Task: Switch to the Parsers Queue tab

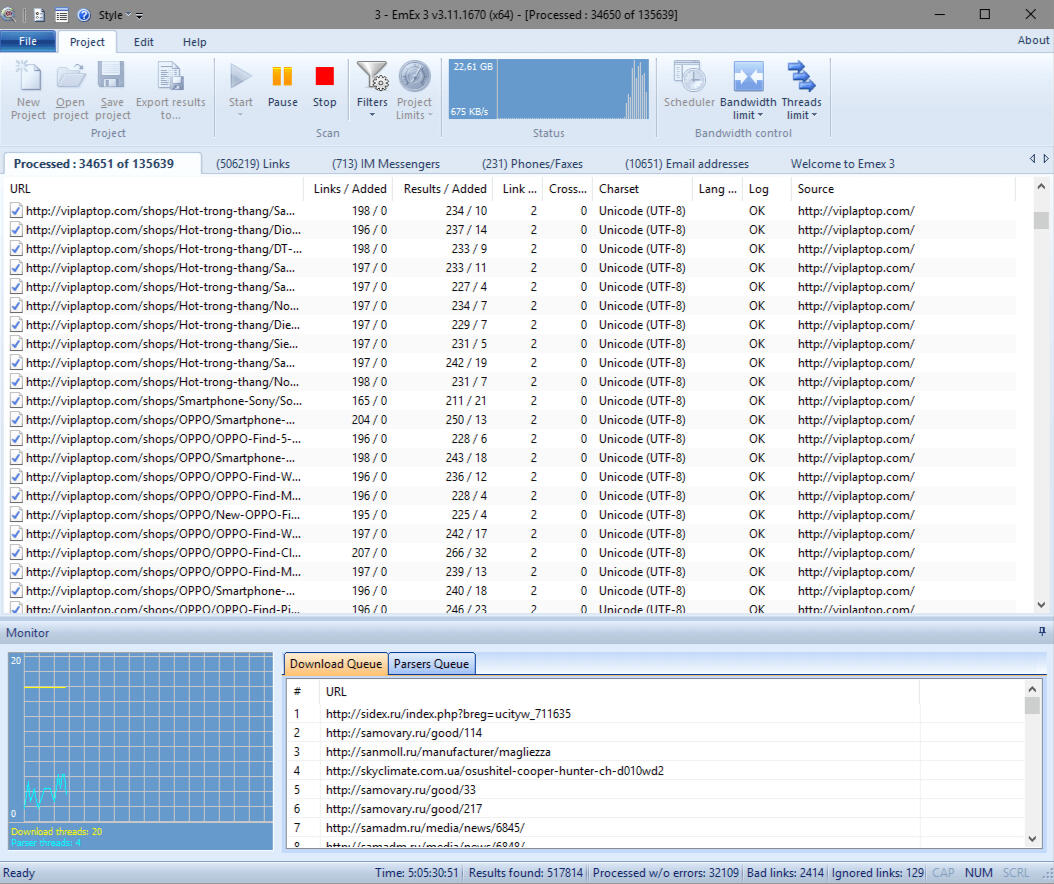Action: 431,663
